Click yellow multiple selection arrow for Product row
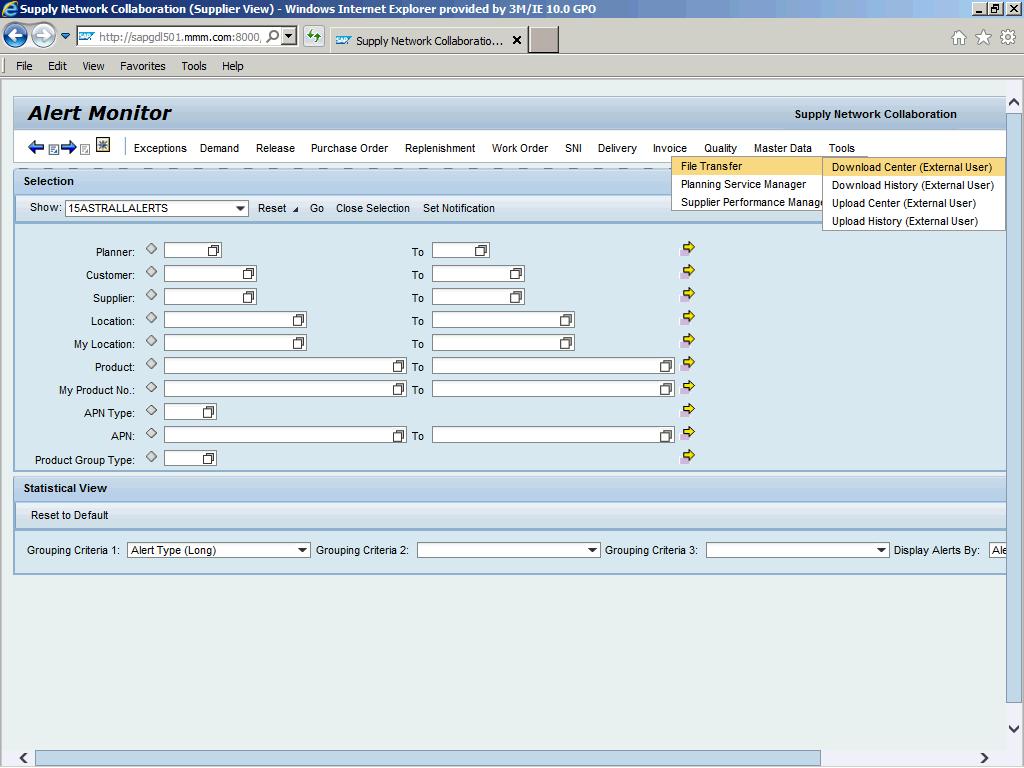Viewport: 1024px width, 768px height. [x=688, y=364]
